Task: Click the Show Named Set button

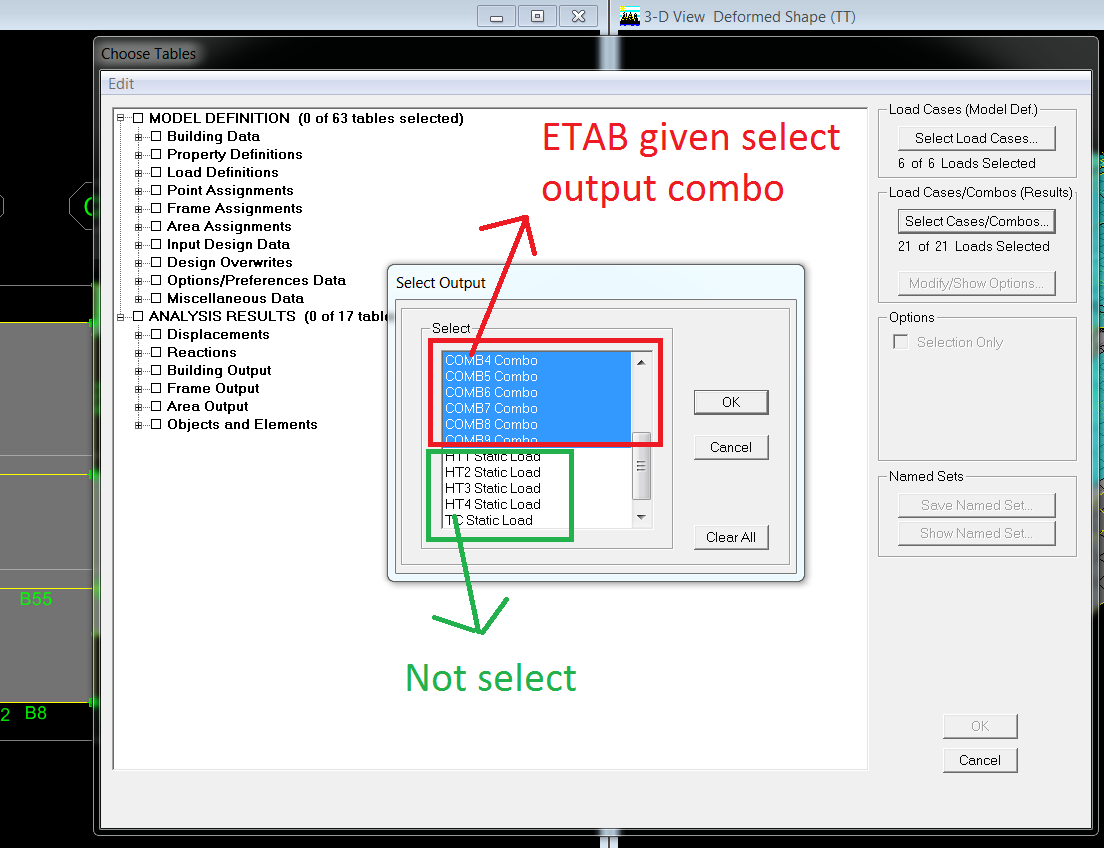Action: click(975, 533)
